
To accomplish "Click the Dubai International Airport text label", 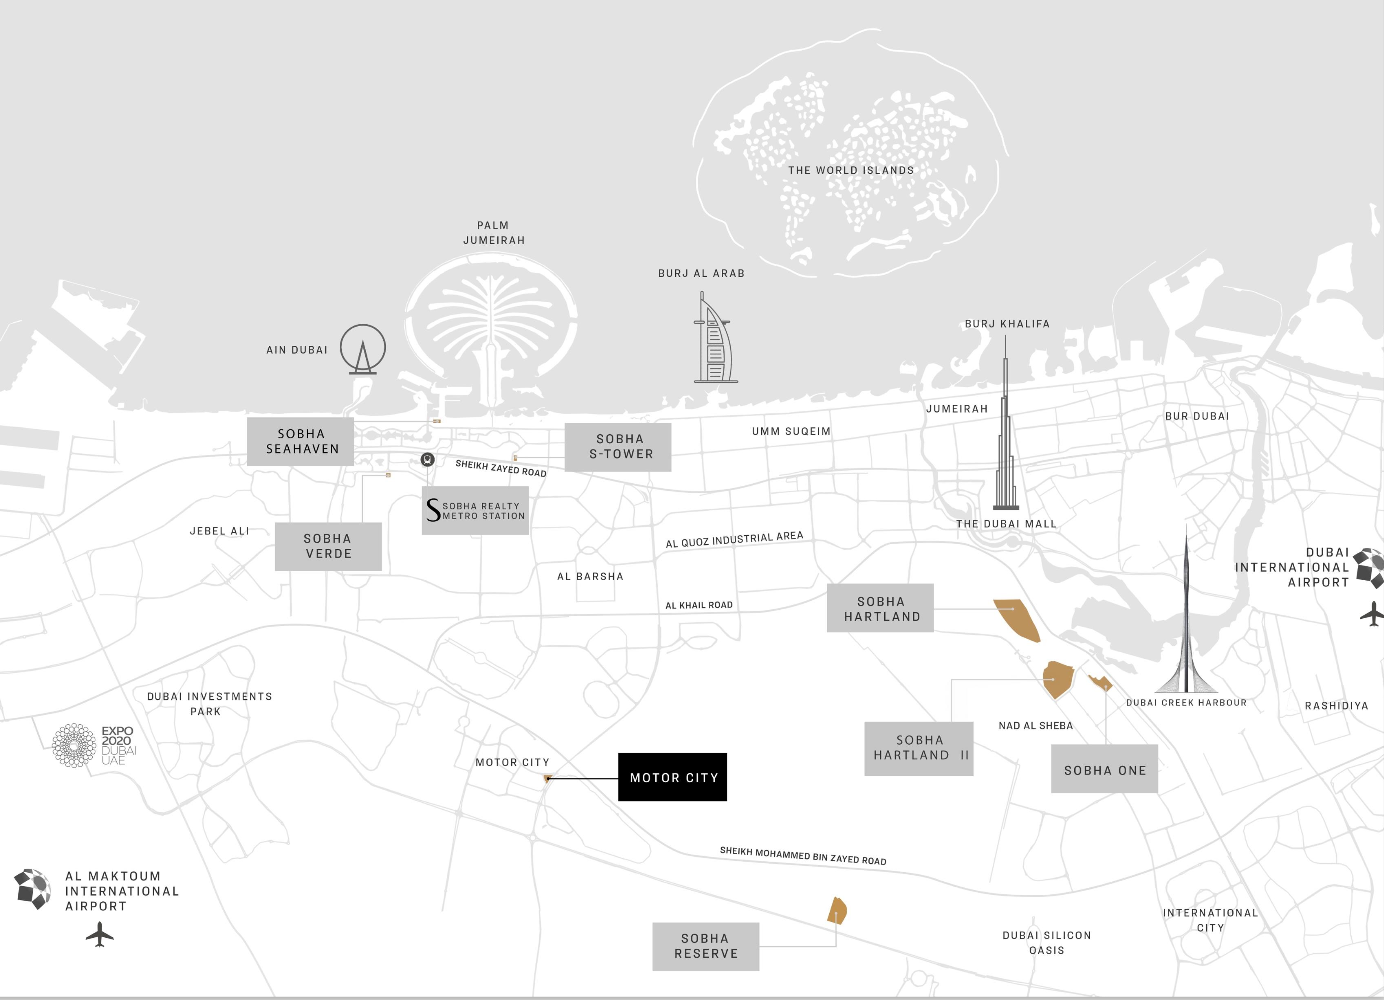I will (1292, 567).
